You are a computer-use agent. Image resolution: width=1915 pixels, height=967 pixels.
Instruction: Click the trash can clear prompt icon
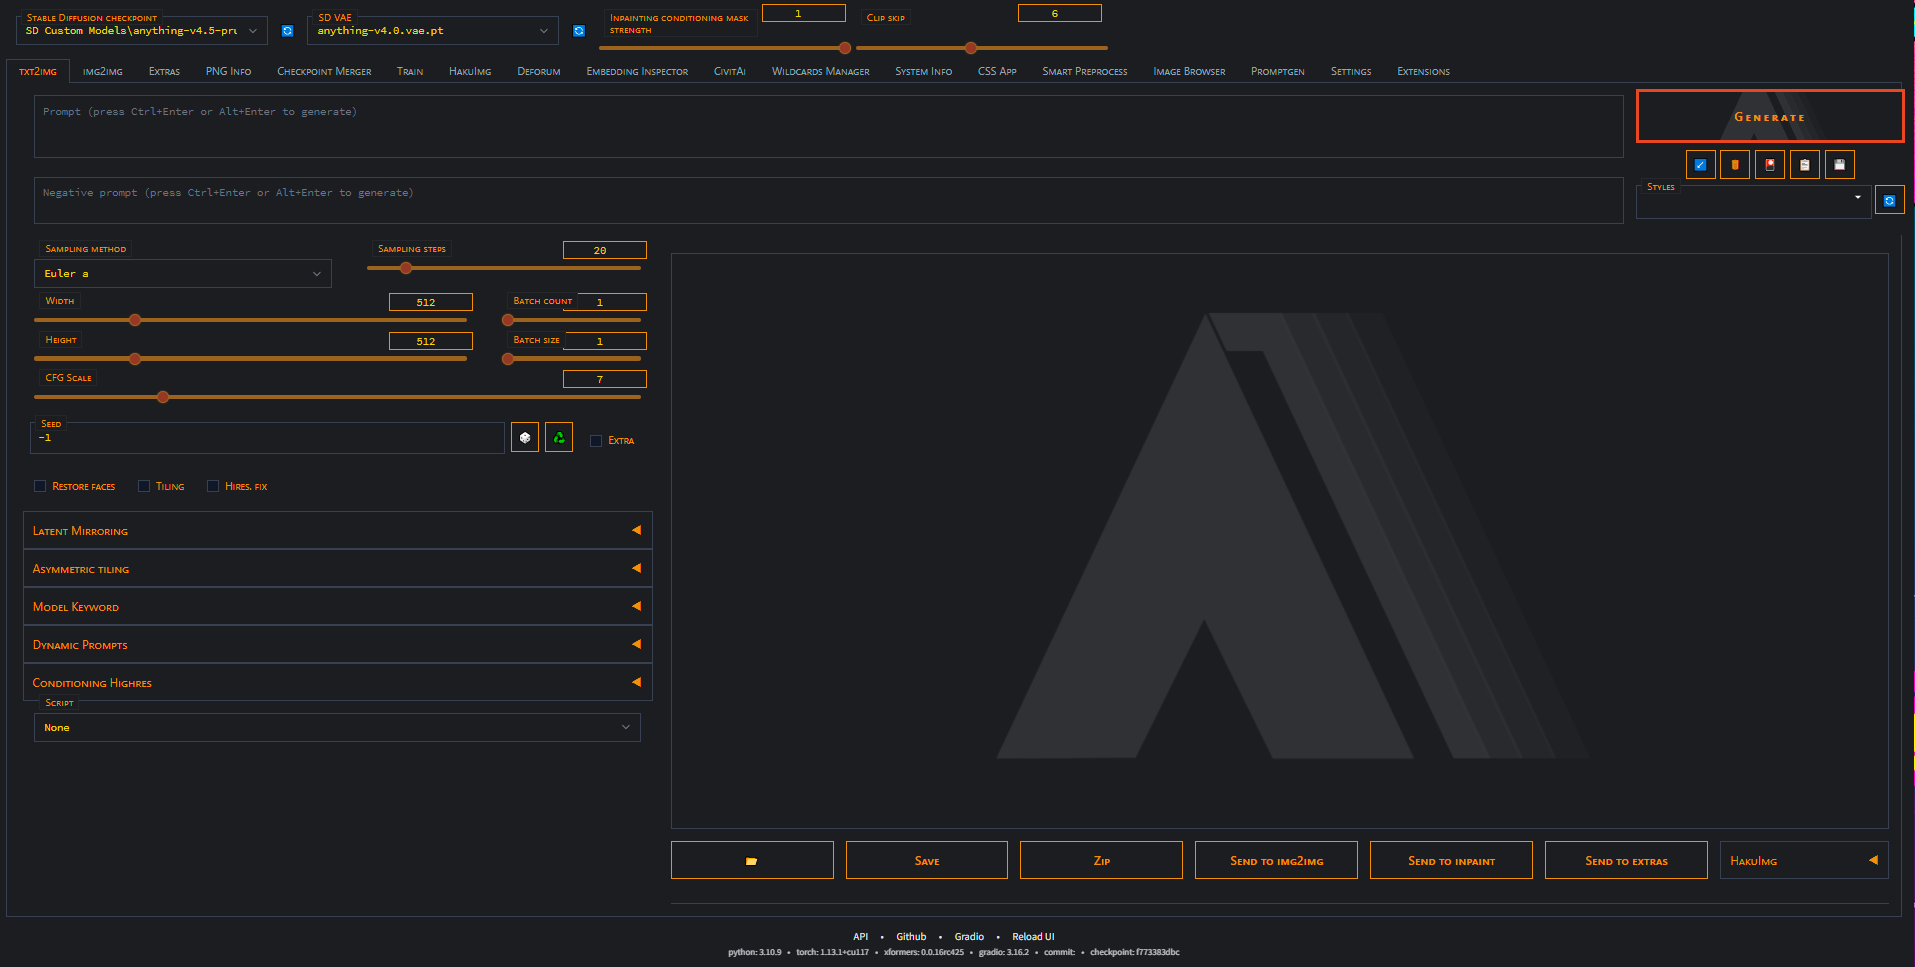tap(1735, 165)
